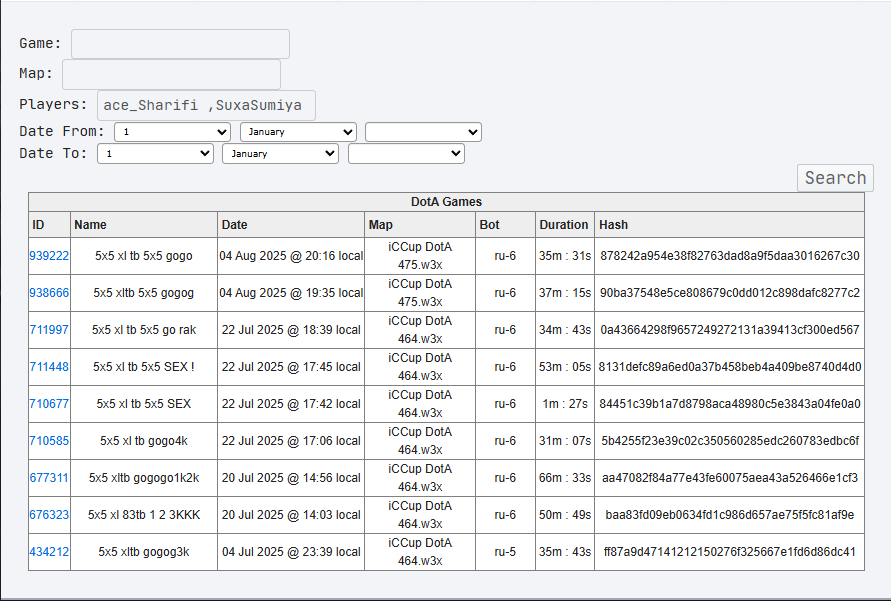Open game ID 939222 link
Screen dimensions: 891x601
[49, 256]
